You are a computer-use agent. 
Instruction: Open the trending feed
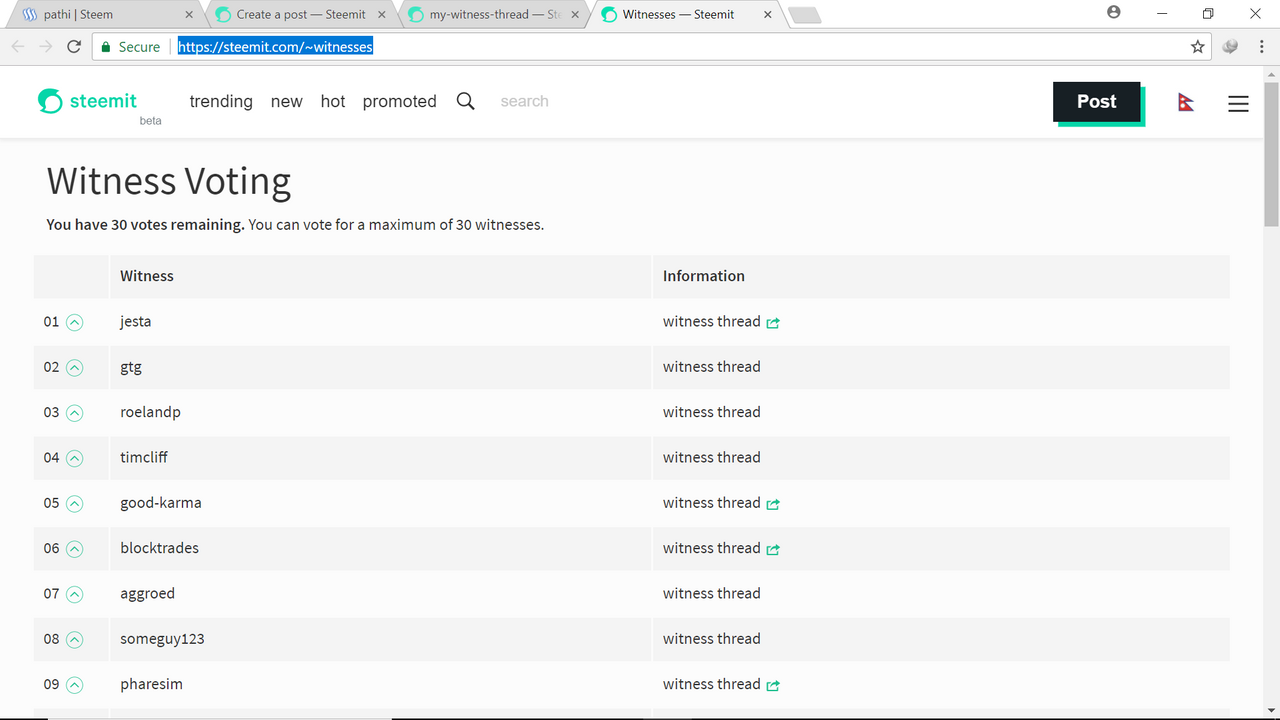pos(221,101)
